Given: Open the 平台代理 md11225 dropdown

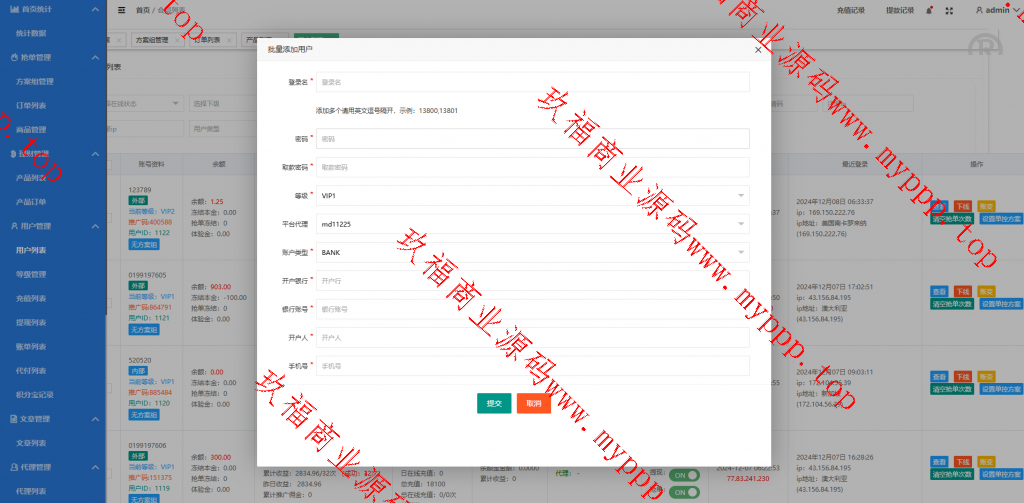Looking at the screenshot, I should tap(532, 225).
